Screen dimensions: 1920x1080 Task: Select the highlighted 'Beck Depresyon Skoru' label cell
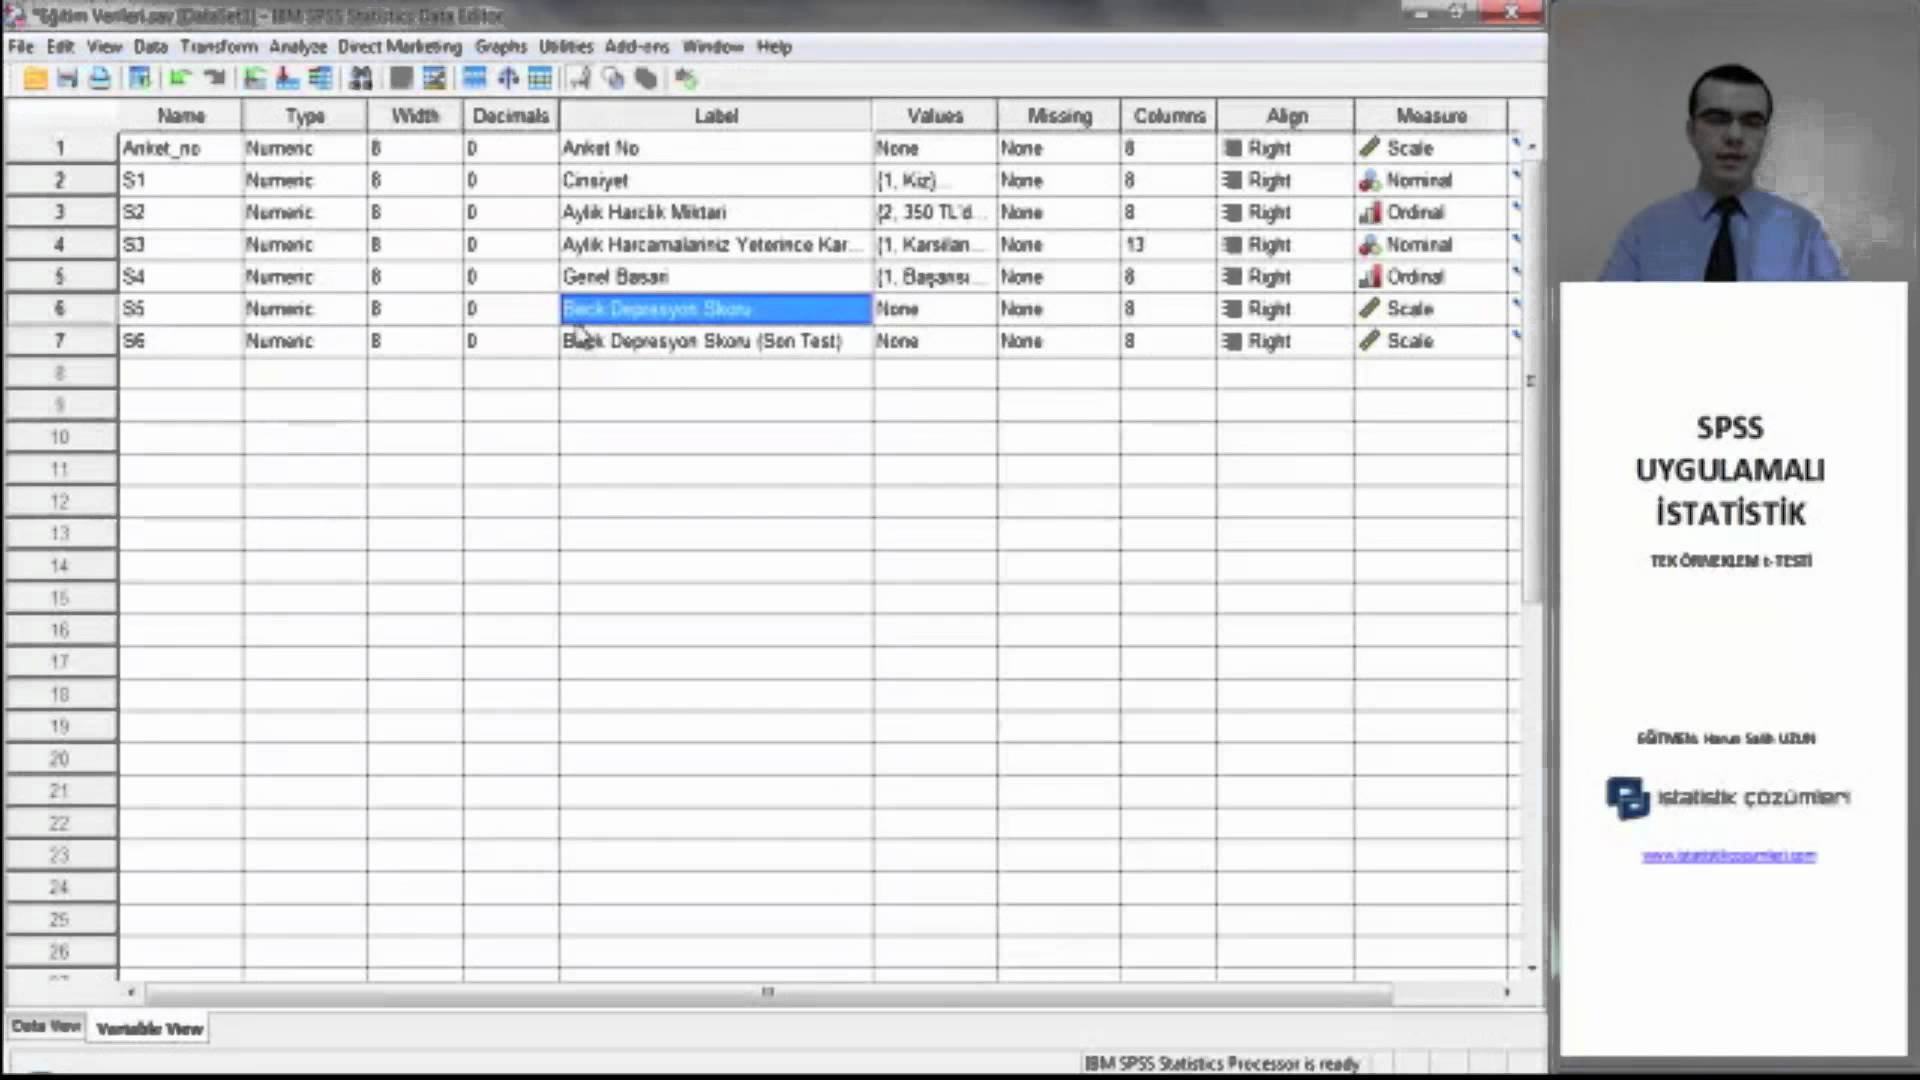[716, 308]
